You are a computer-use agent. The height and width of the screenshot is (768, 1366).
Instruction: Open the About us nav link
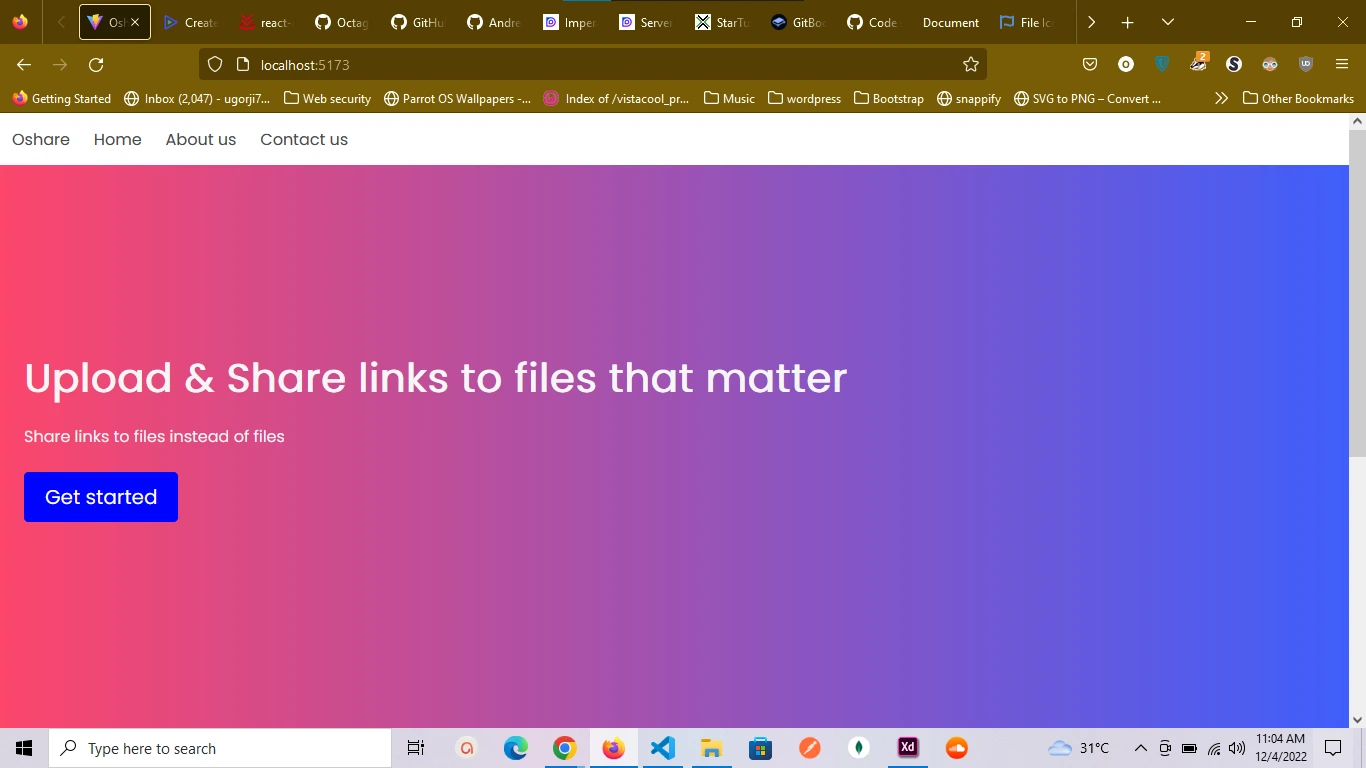click(x=201, y=139)
